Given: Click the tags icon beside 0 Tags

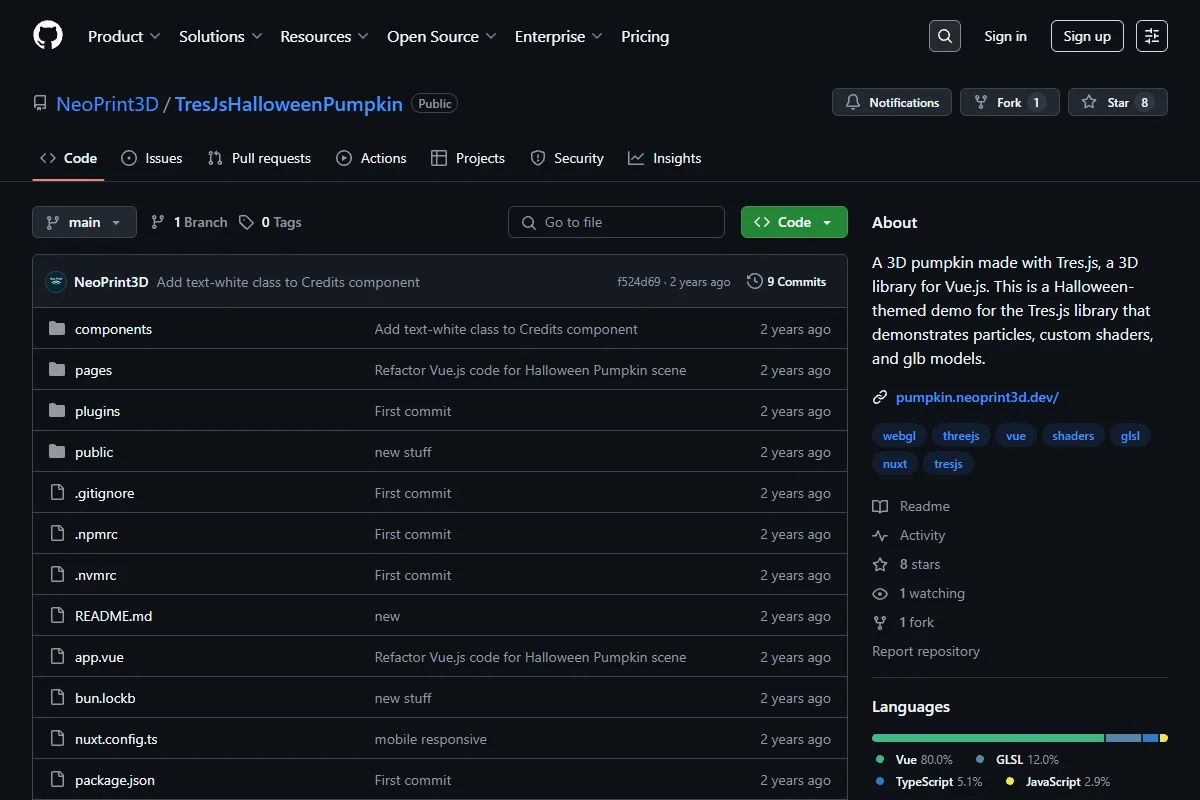Looking at the screenshot, I should (246, 222).
